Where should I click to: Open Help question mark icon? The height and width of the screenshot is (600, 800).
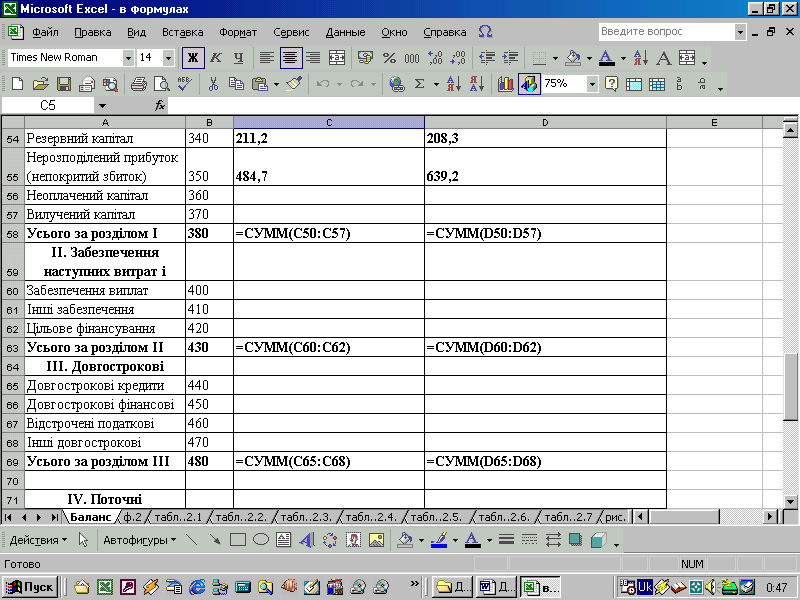[611, 84]
